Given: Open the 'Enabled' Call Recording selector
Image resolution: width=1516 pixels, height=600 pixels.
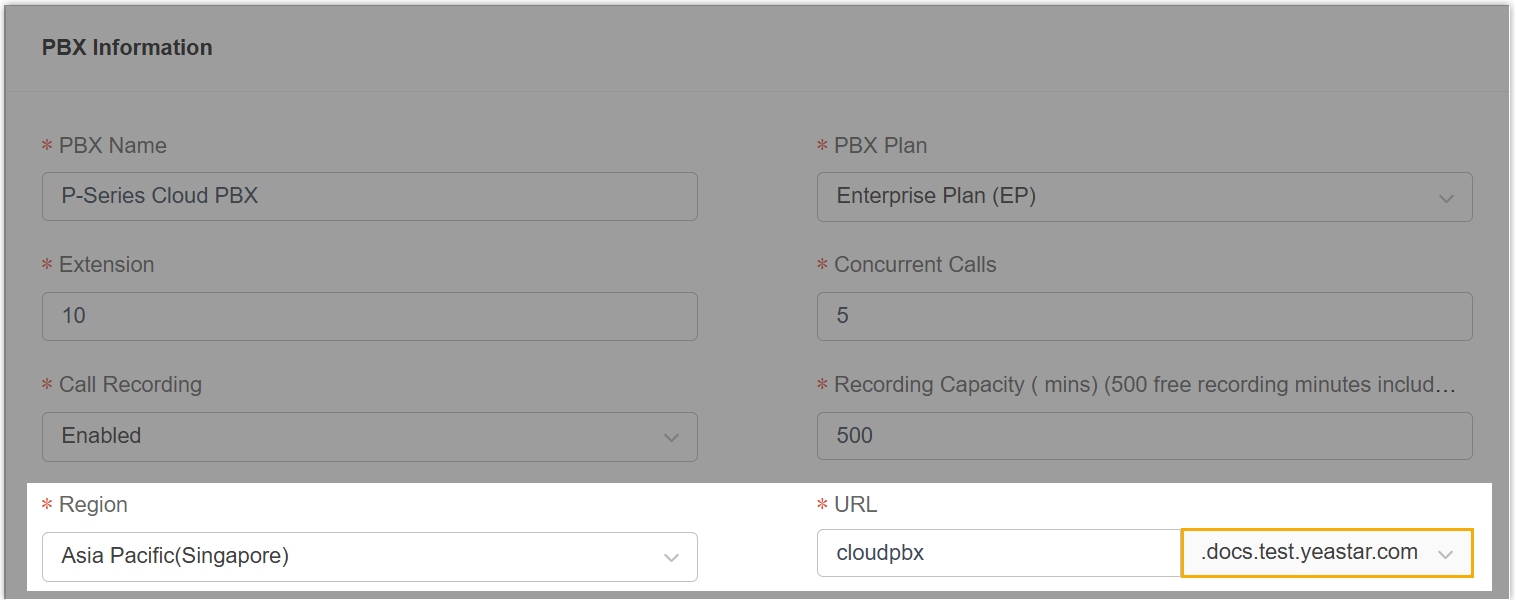Looking at the screenshot, I should pyautogui.click(x=350, y=436).
